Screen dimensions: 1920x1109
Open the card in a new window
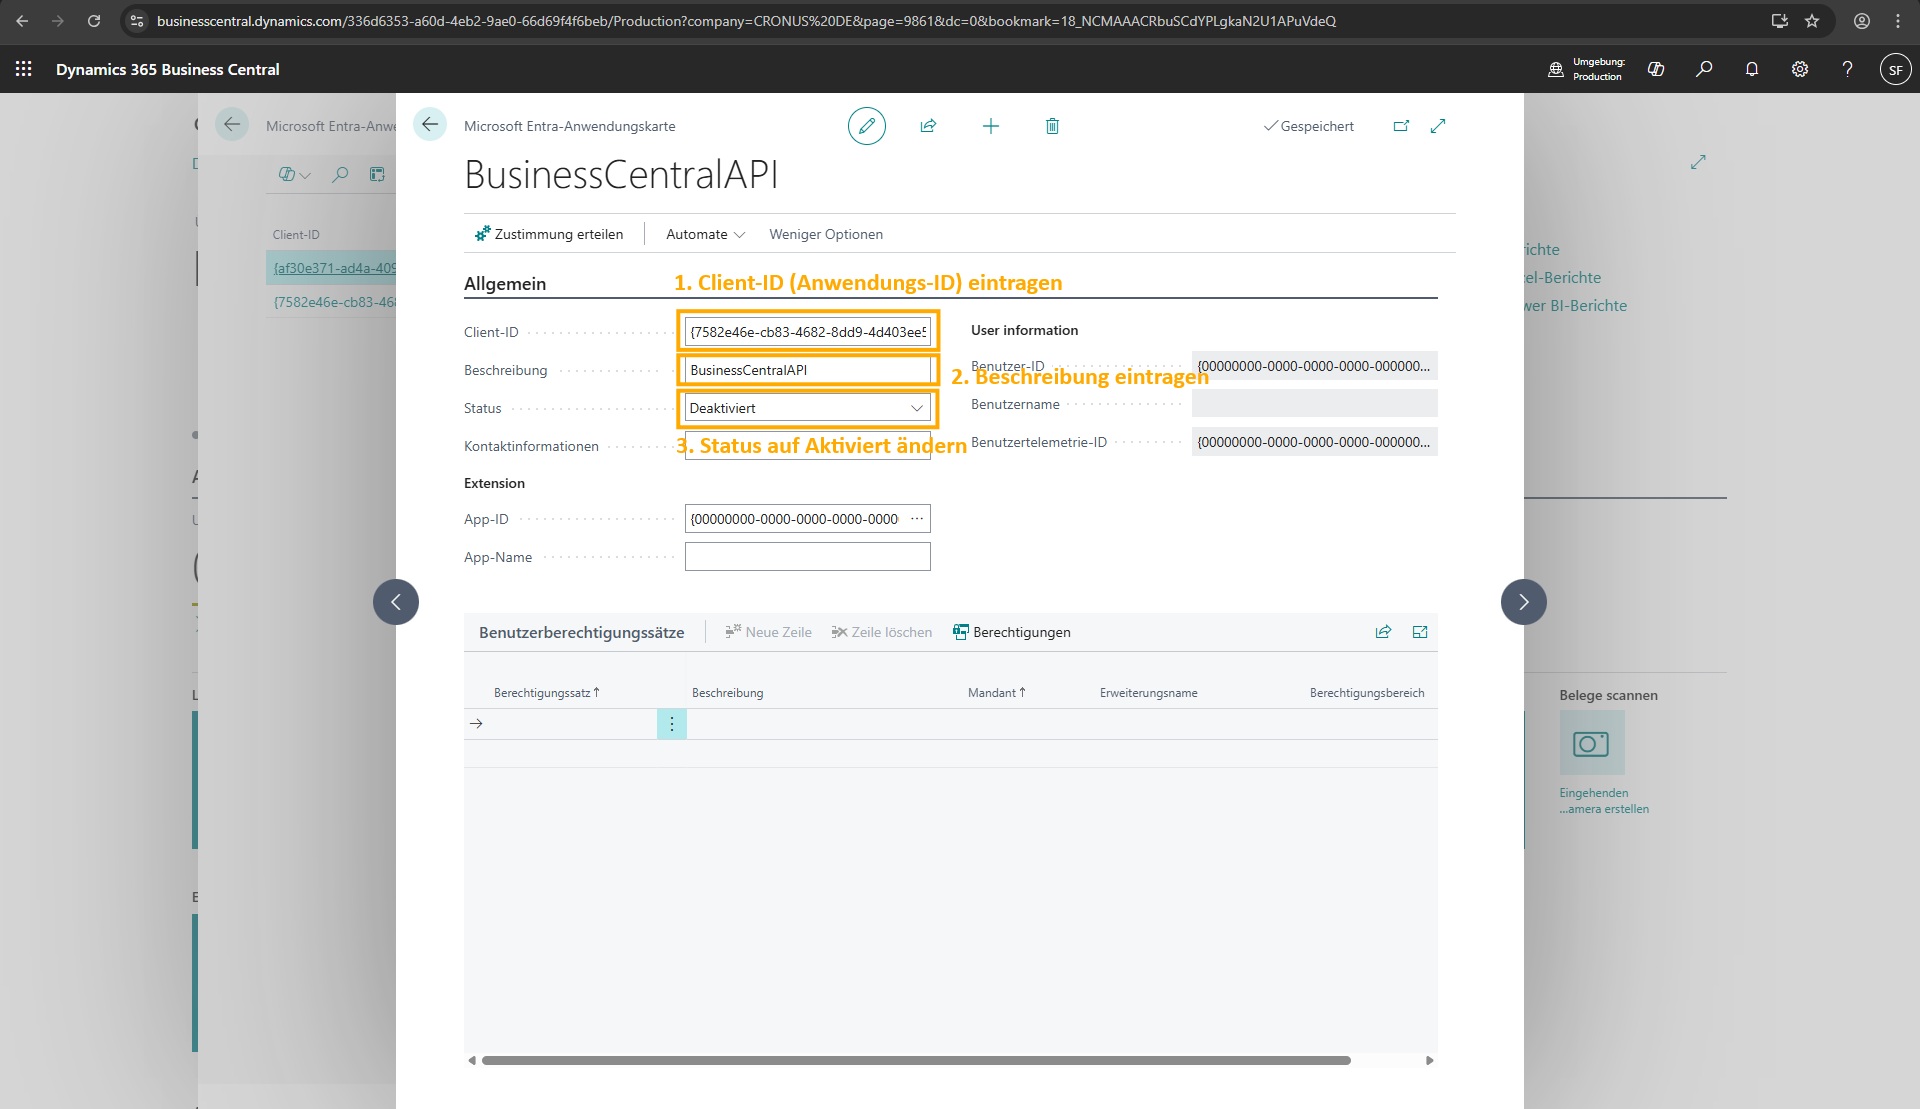[1401, 126]
